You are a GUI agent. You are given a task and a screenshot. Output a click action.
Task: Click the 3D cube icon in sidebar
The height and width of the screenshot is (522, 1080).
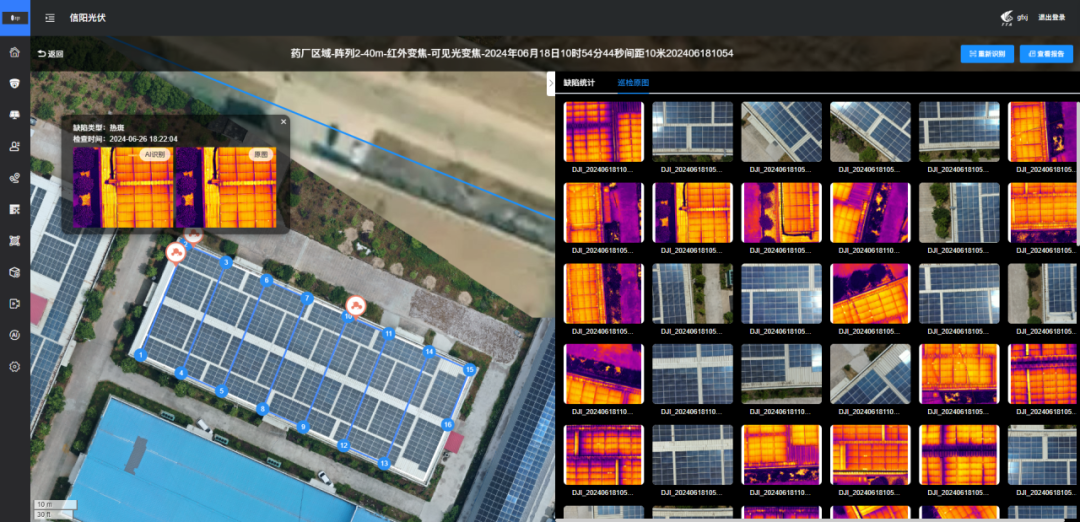click(x=14, y=272)
